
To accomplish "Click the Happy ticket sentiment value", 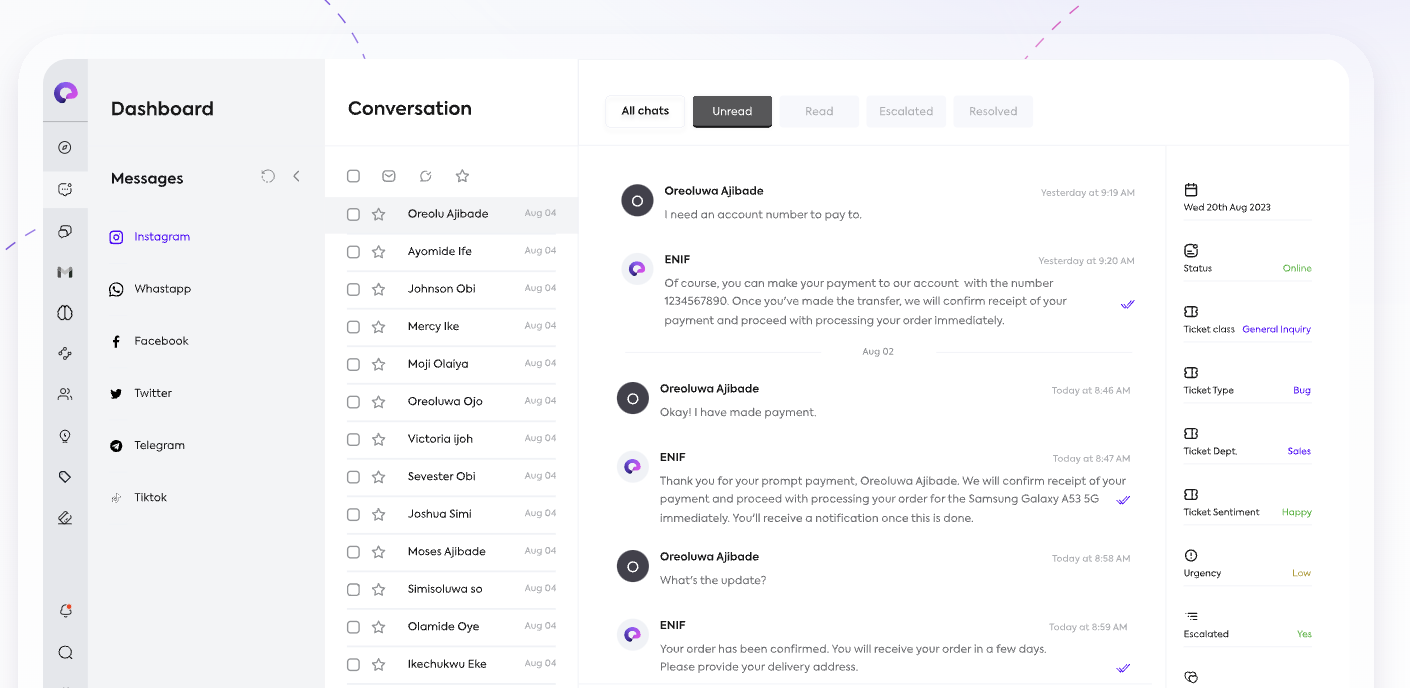I will tap(1297, 512).
